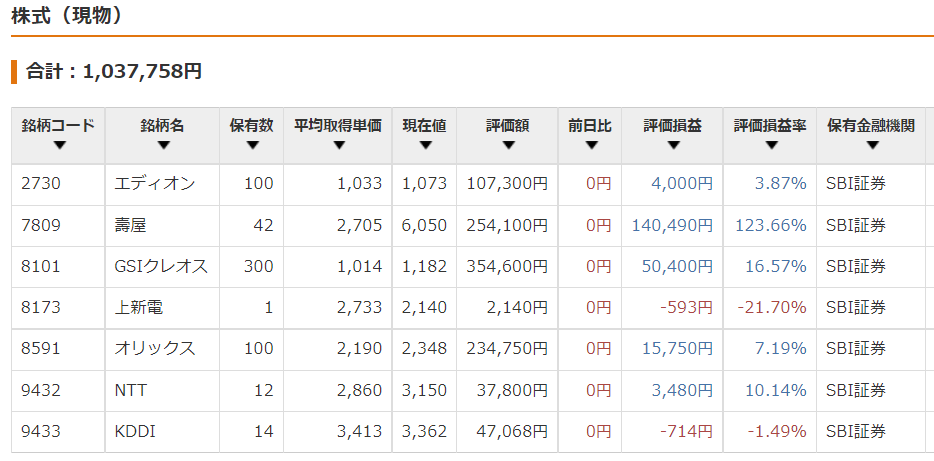Image resolution: width=934 pixels, height=461 pixels.
Task: Click 平均取得単価 2,705 for 壽屋
Action: [x=359, y=225]
